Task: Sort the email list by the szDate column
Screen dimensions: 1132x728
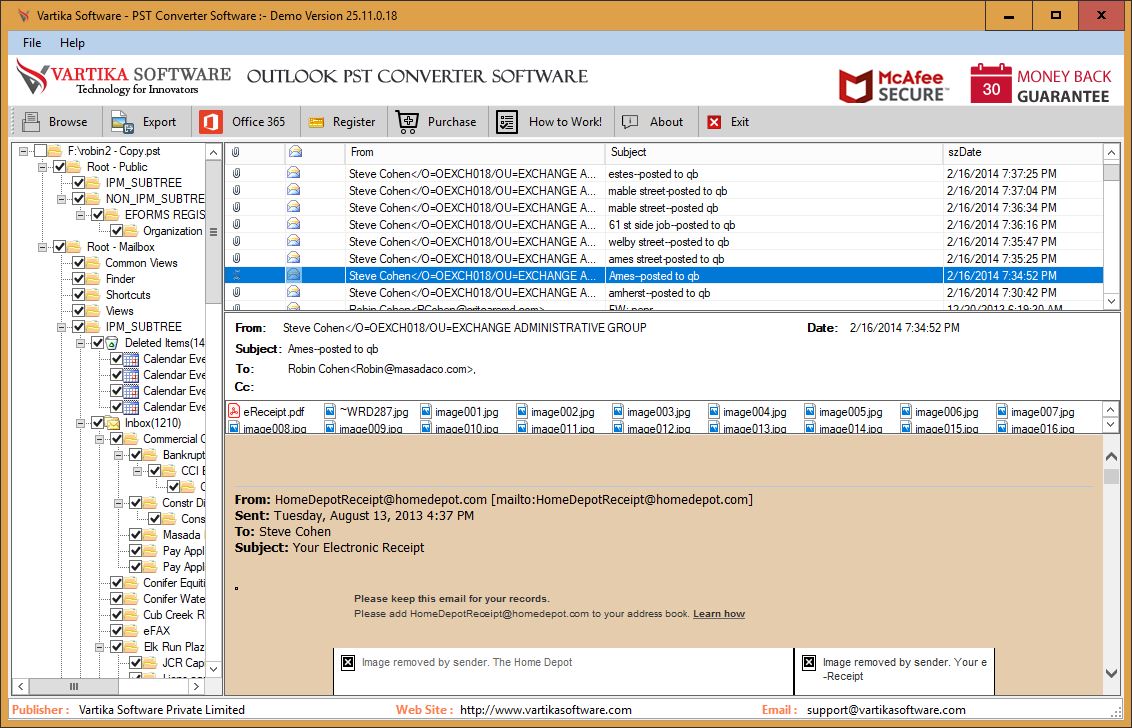Action: (1023, 152)
